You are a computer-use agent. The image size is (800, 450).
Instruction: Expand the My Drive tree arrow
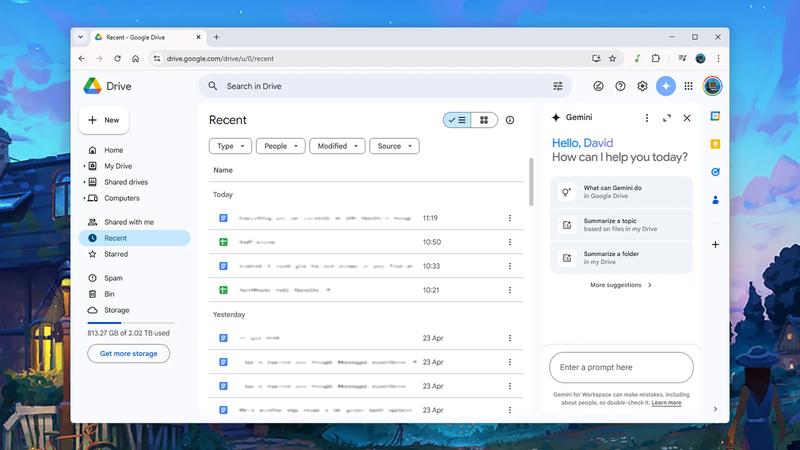click(x=84, y=166)
